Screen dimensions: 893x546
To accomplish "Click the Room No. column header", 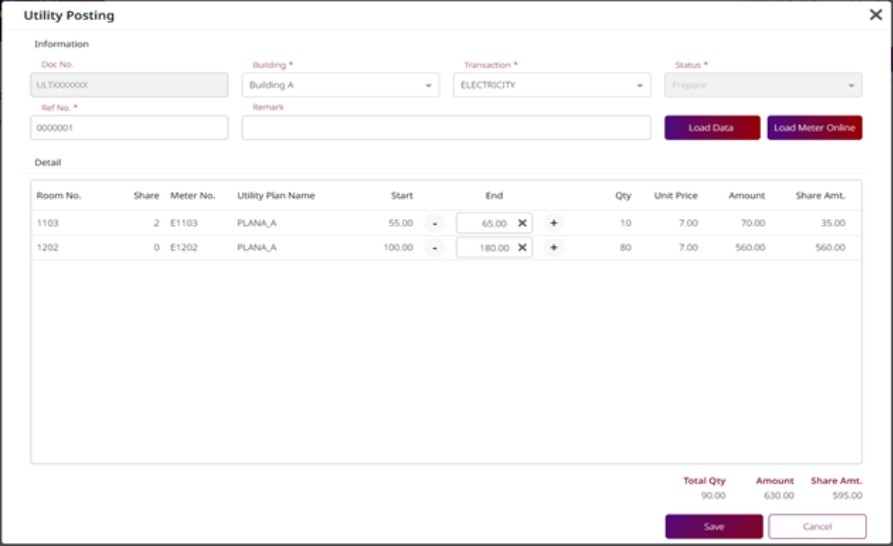I will tap(58, 196).
